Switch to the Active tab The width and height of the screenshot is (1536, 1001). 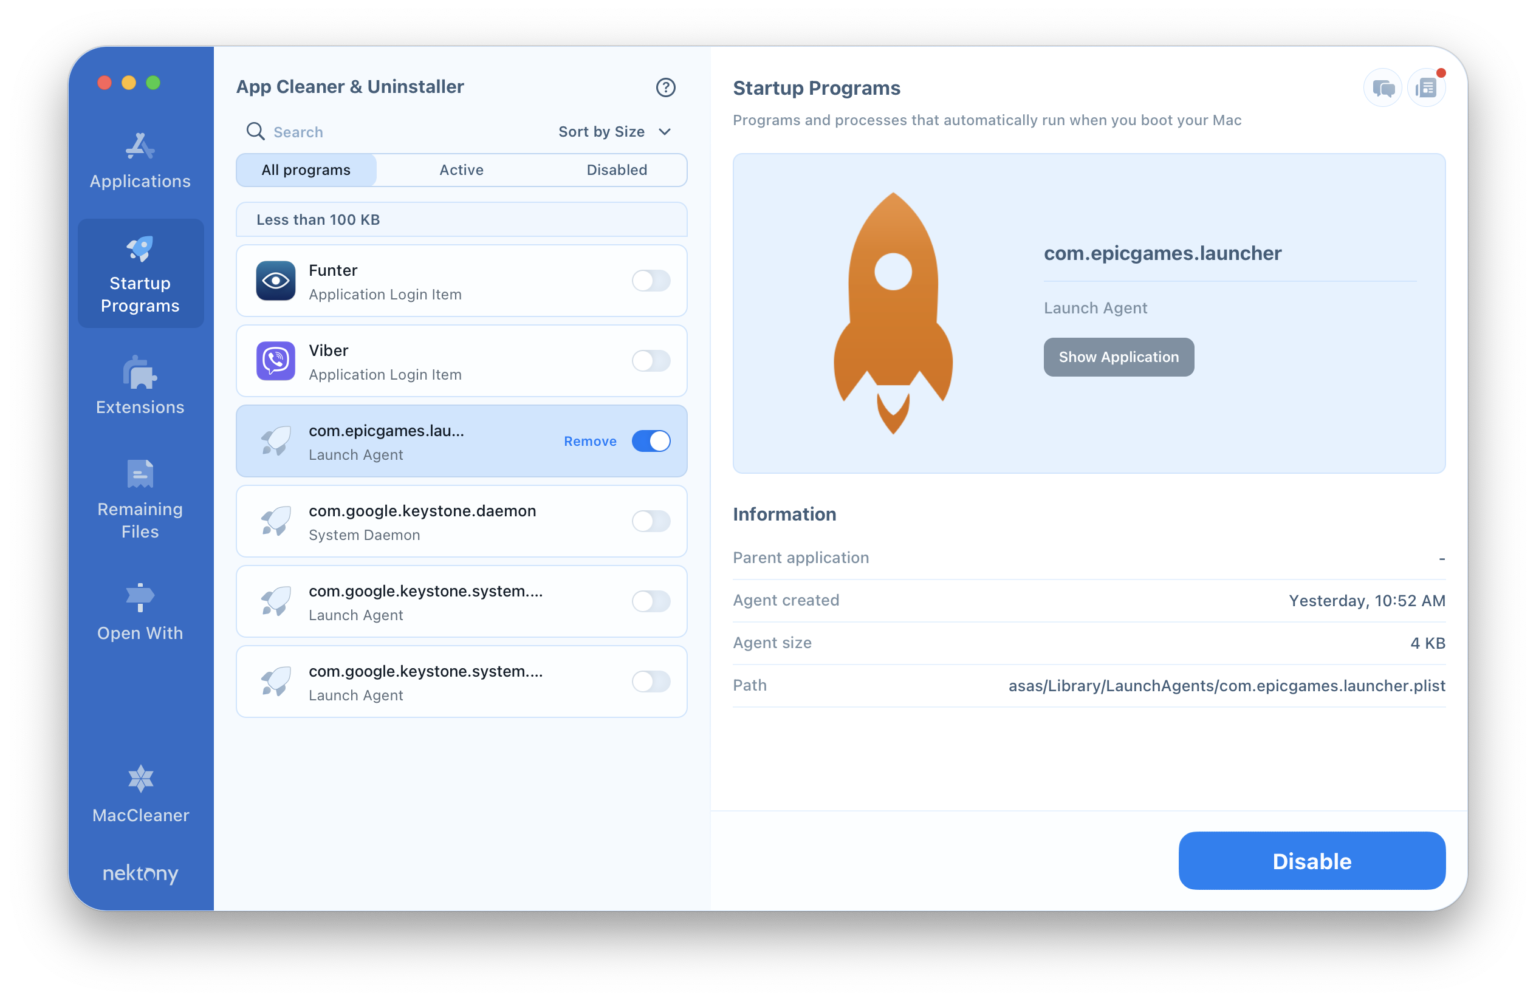[461, 170]
